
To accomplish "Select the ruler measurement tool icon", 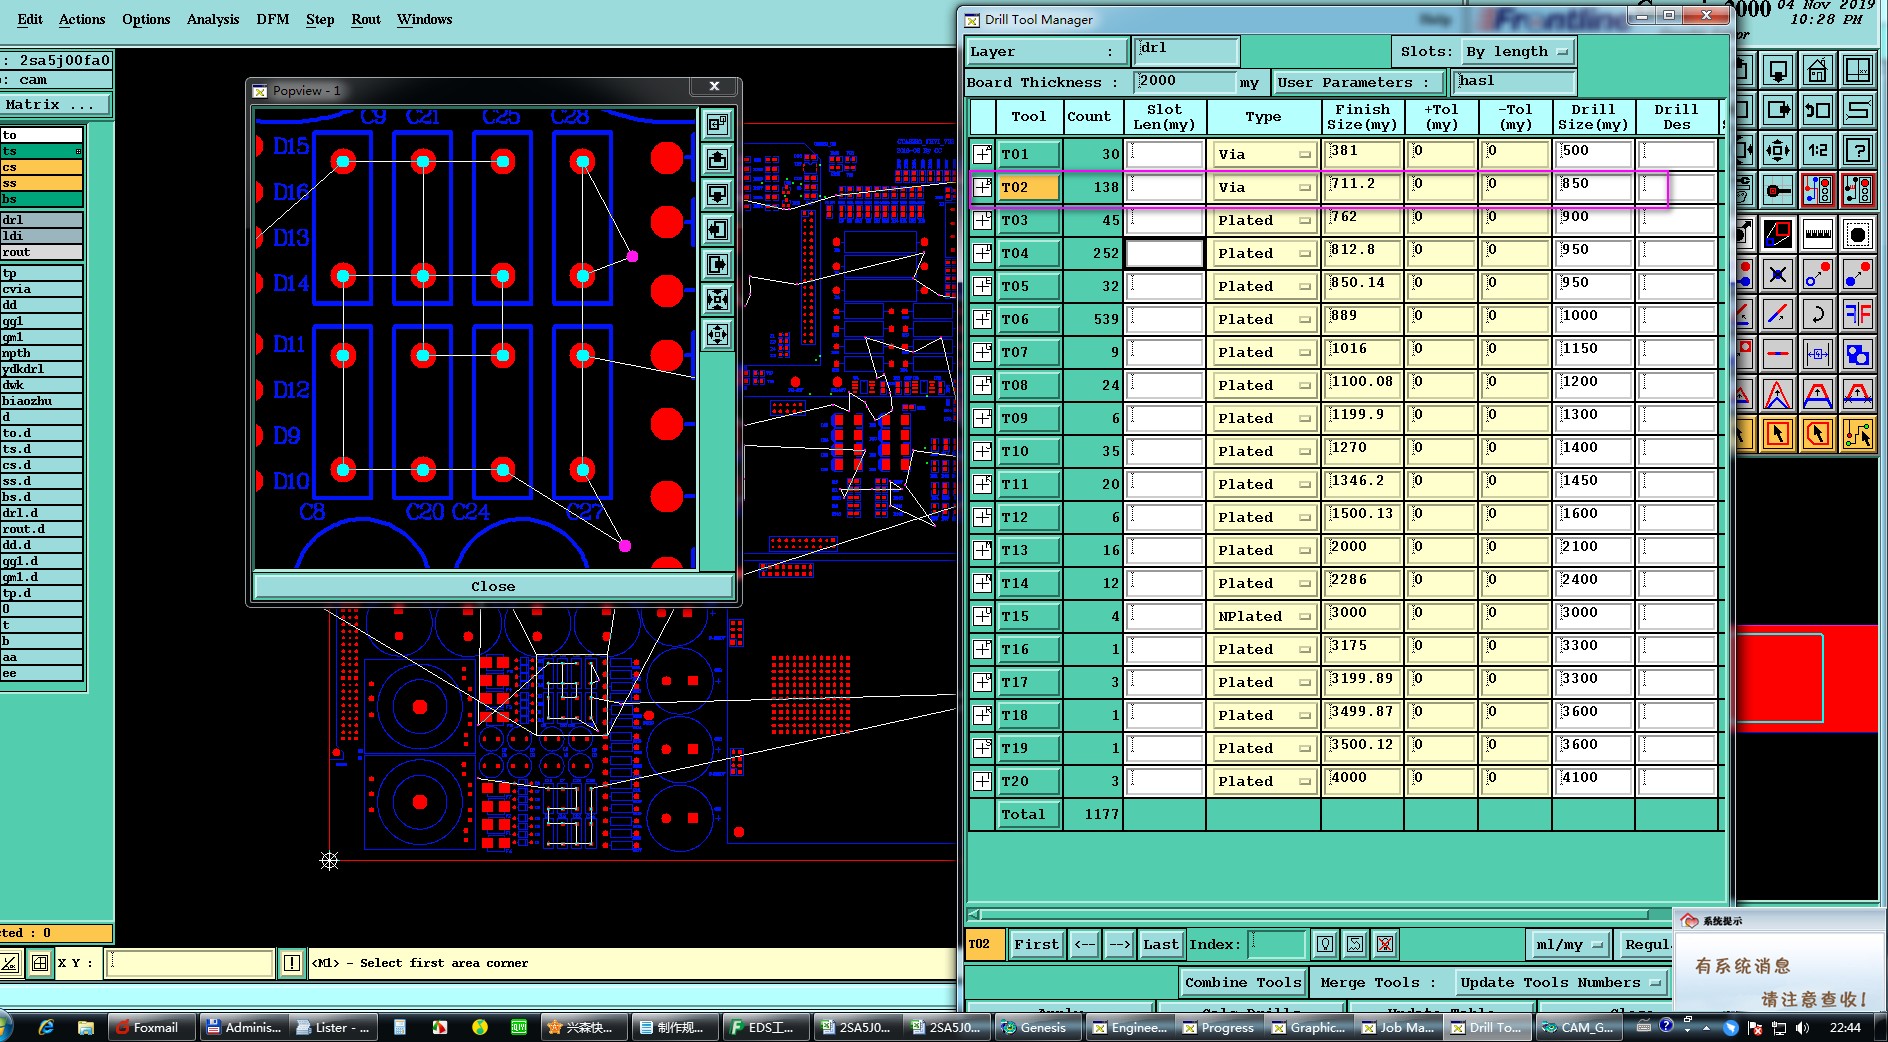I will coord(1817,234).
